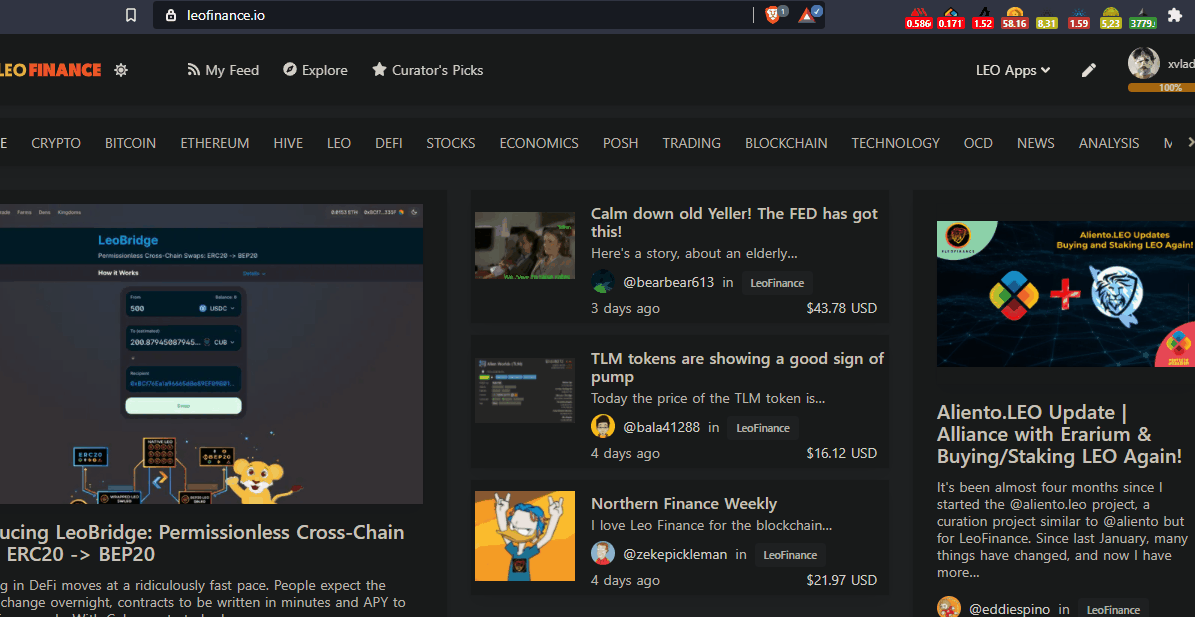This screenshot has width=1195, height=617.
Task: Select the LEO category tab
Action: pyautogui.click(x=339, y=143)
